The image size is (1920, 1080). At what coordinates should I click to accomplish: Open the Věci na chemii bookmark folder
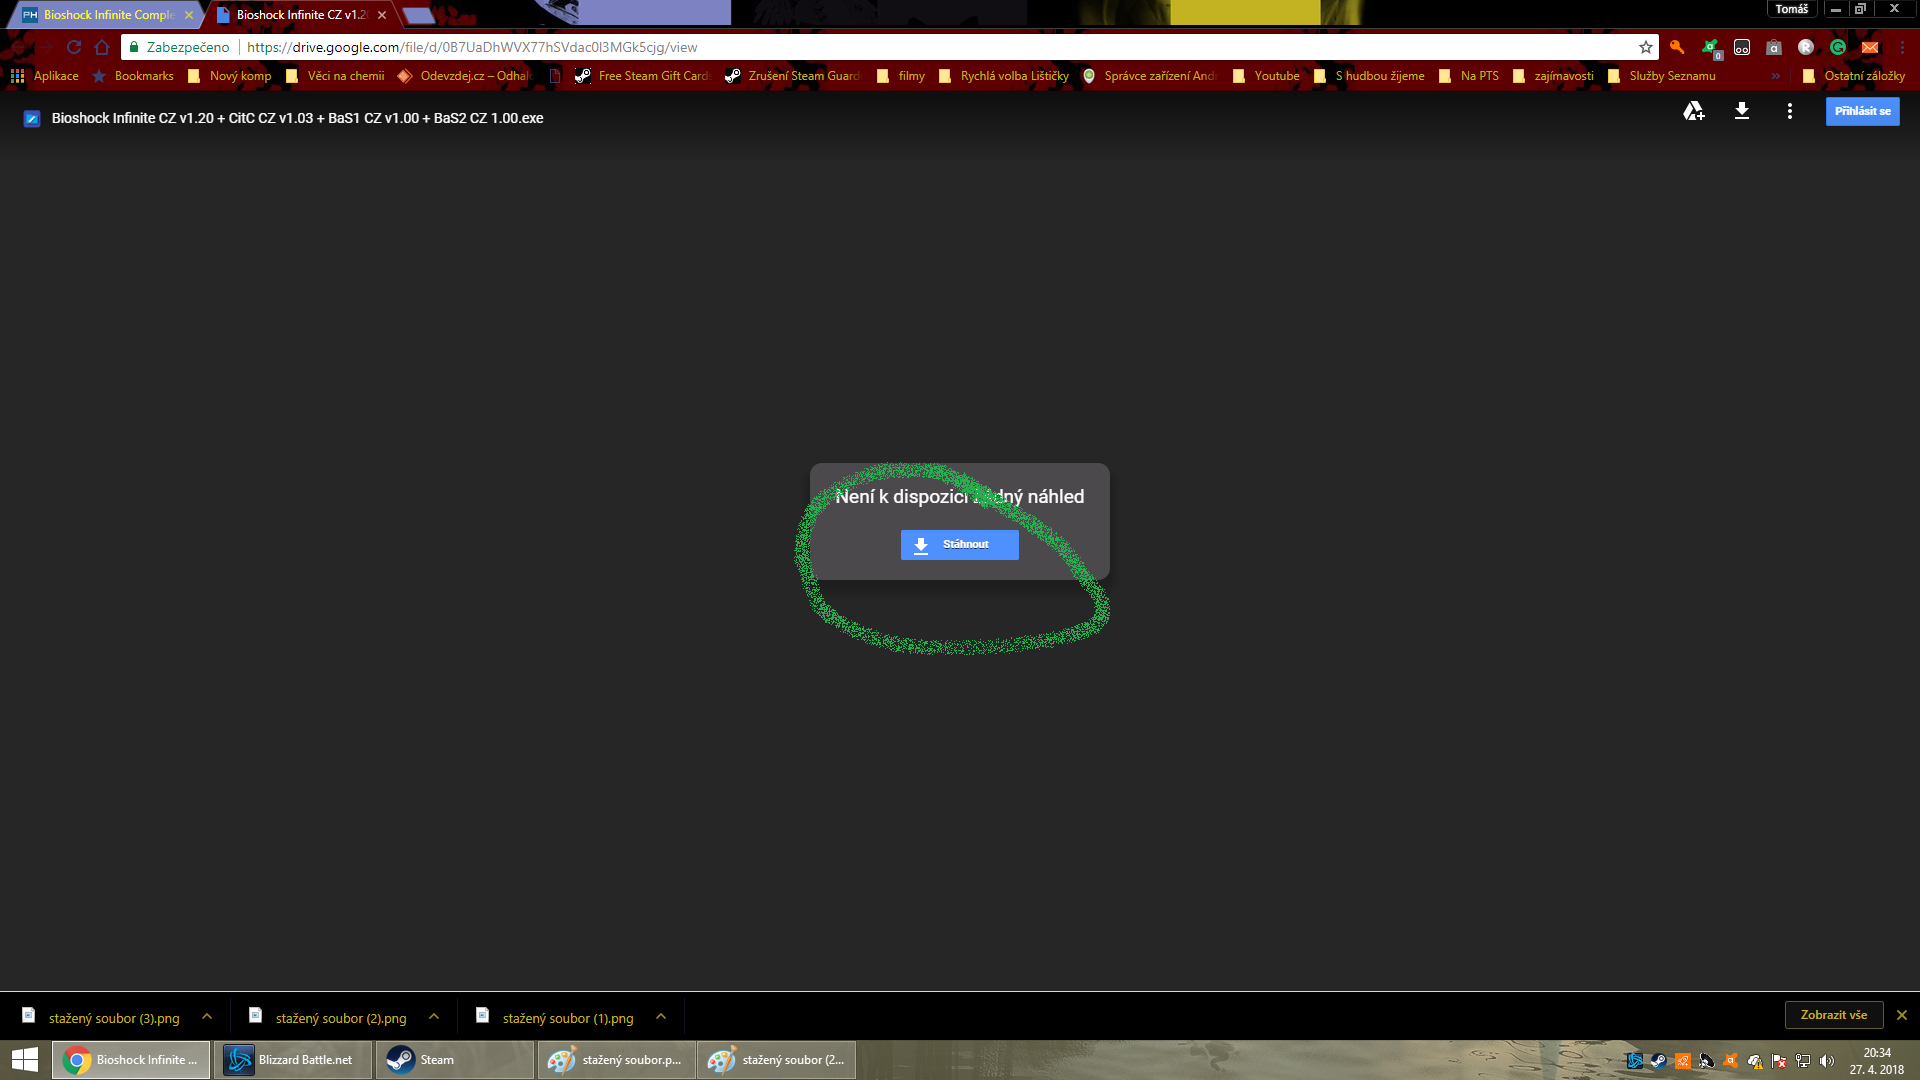coord(335,76)
